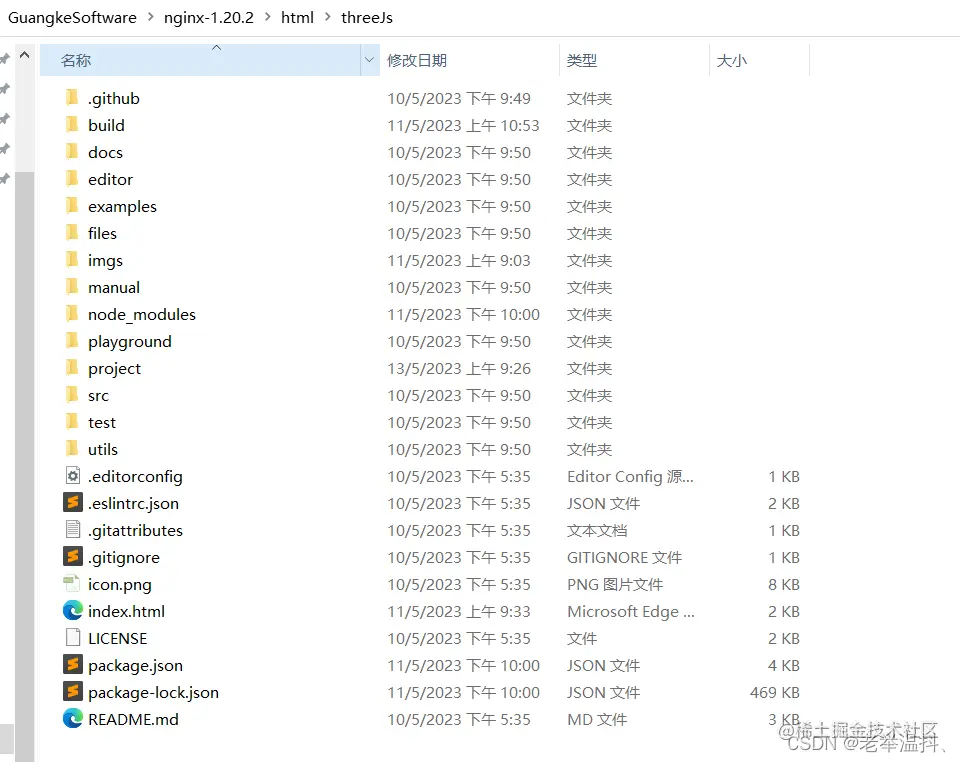Click the Edge icon of README.md

(73, 718)
